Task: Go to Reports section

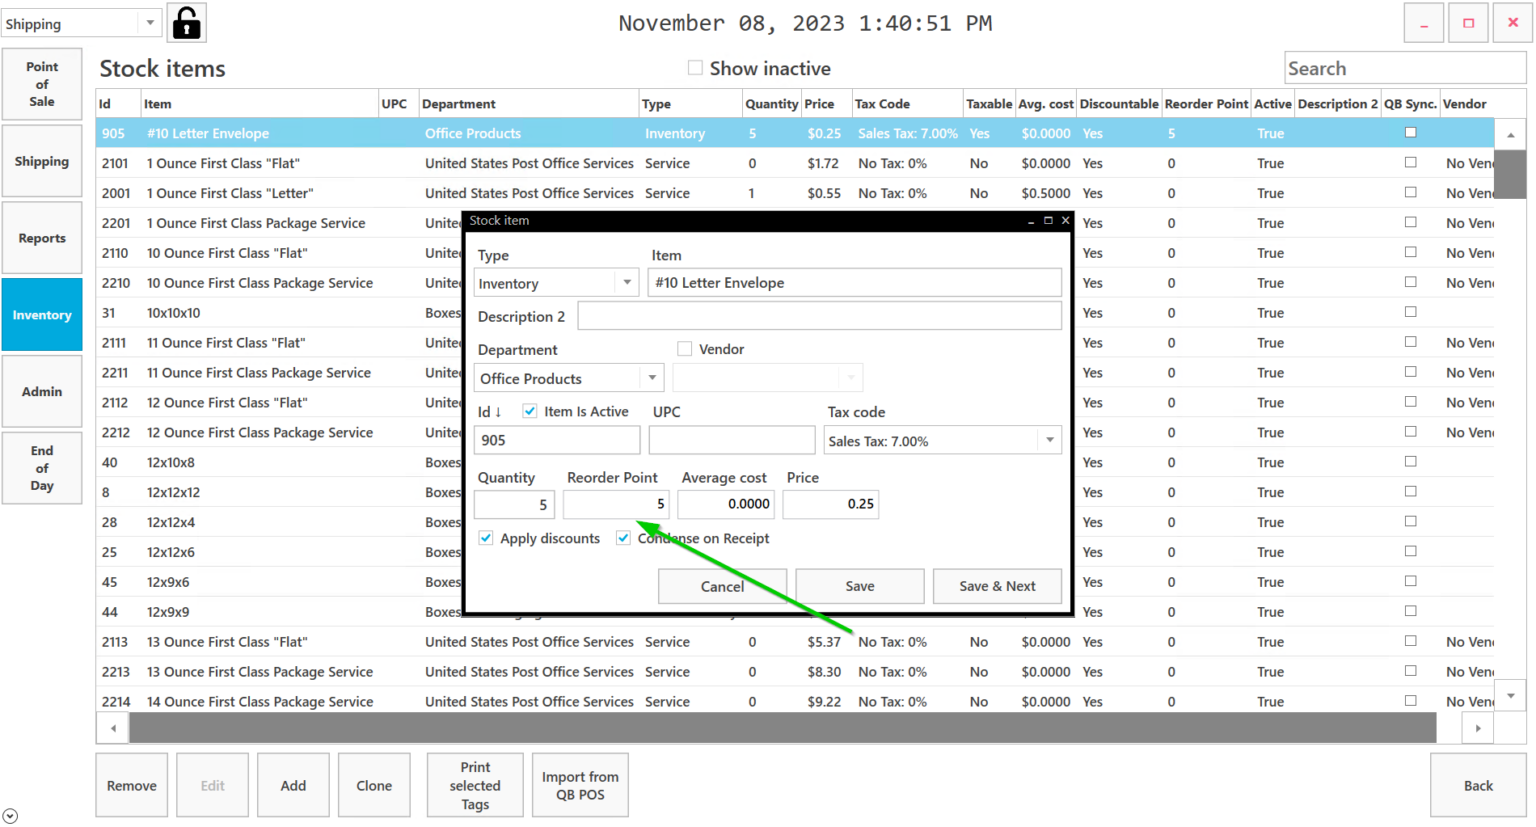Action: (x=42, y=238)
